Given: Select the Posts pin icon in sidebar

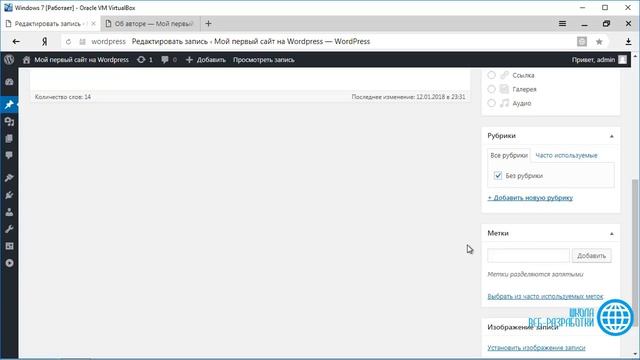Looking at the screenshot, I should pyautogui.click(x=9, y=104).
